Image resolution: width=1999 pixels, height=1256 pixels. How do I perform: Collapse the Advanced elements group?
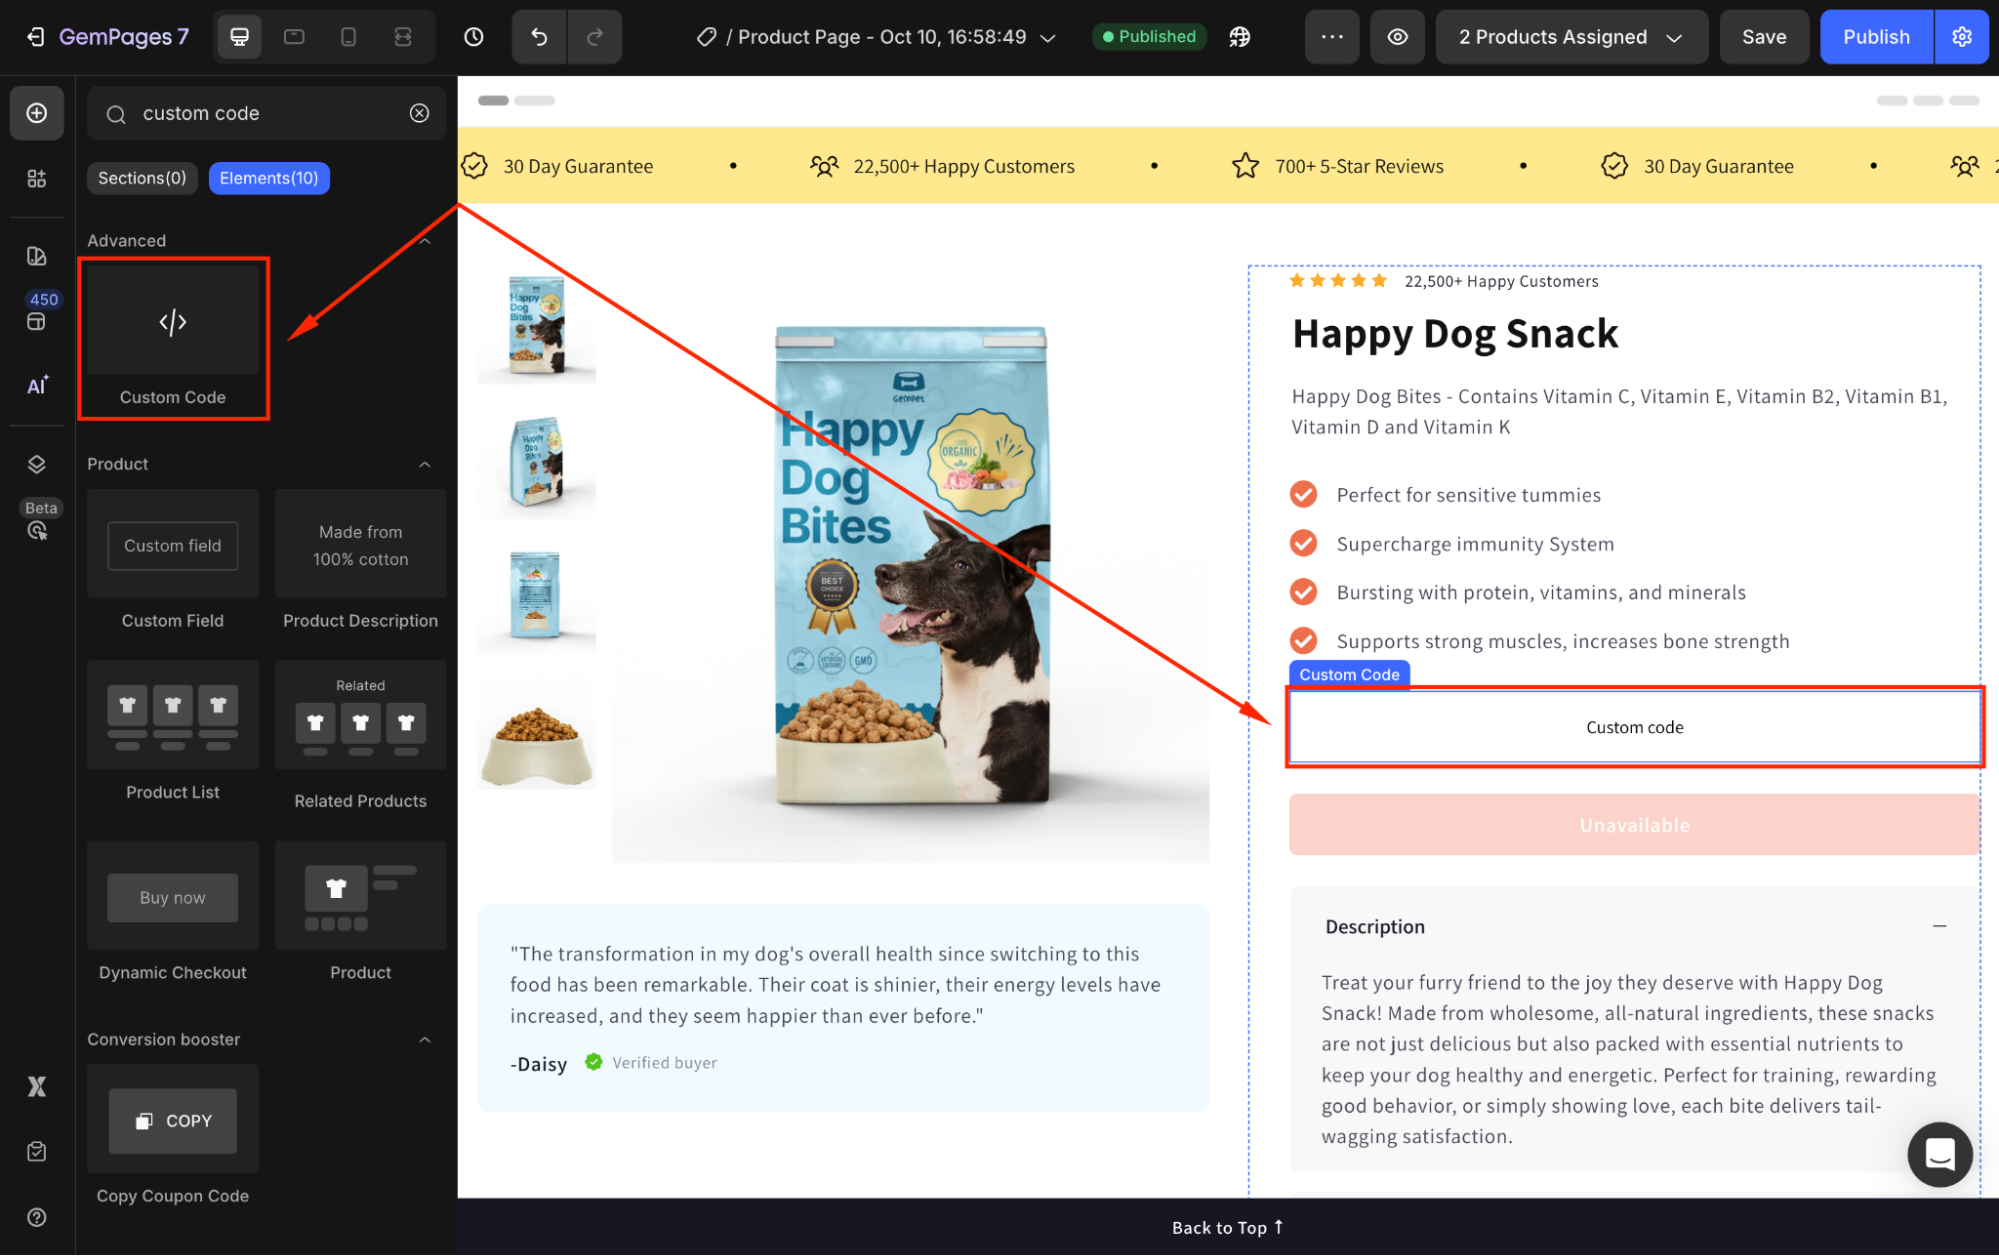(x=425, y=241)
